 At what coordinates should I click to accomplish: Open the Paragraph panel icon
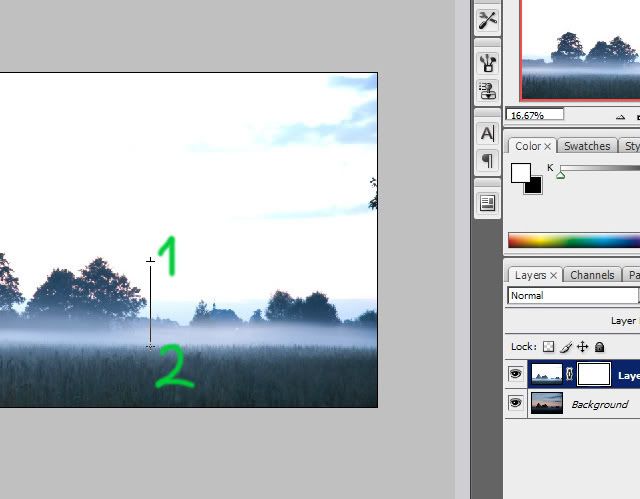[x=487, y=160]
